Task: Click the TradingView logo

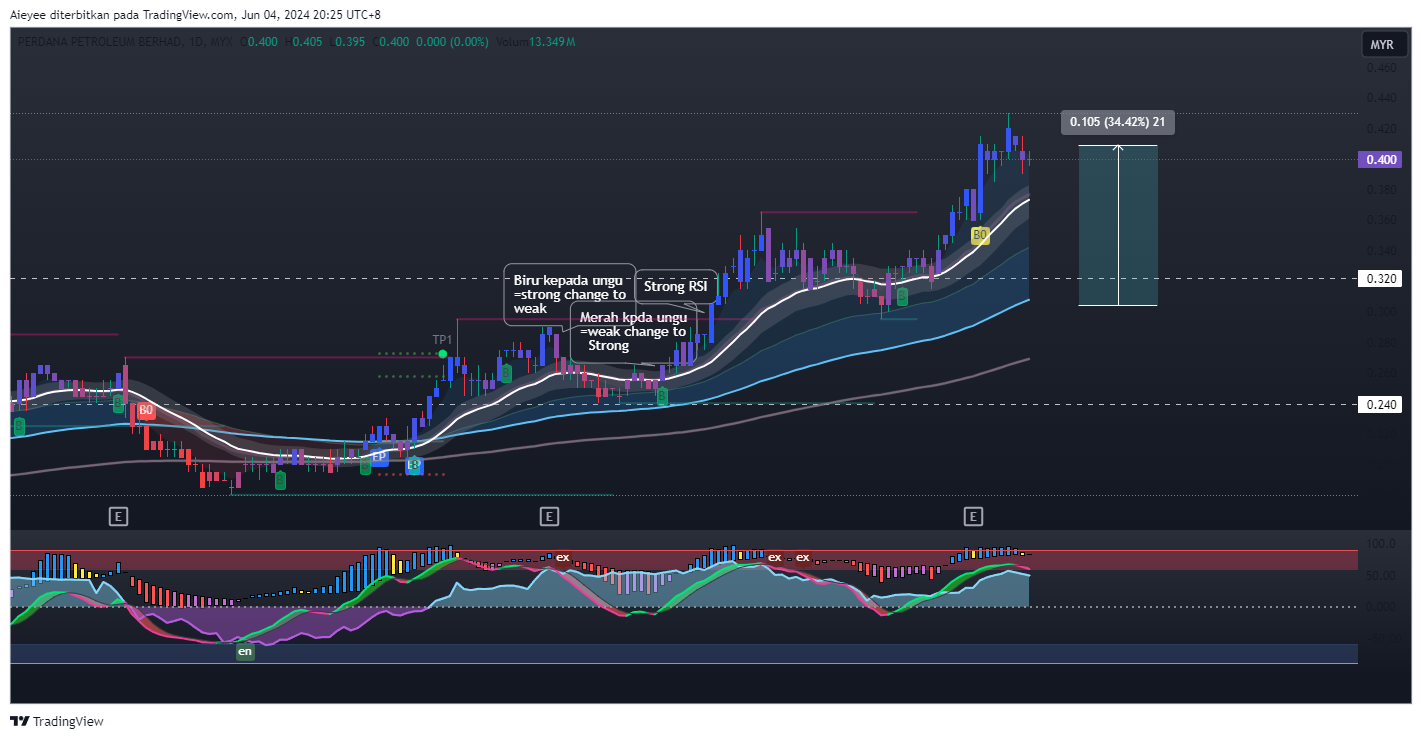Action: coord(56,721)
